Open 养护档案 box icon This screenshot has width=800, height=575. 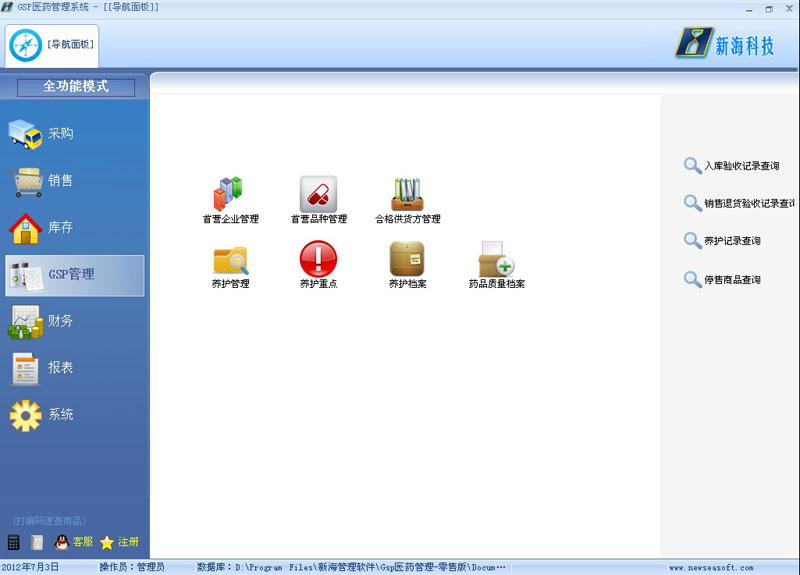tap(407, 265)
